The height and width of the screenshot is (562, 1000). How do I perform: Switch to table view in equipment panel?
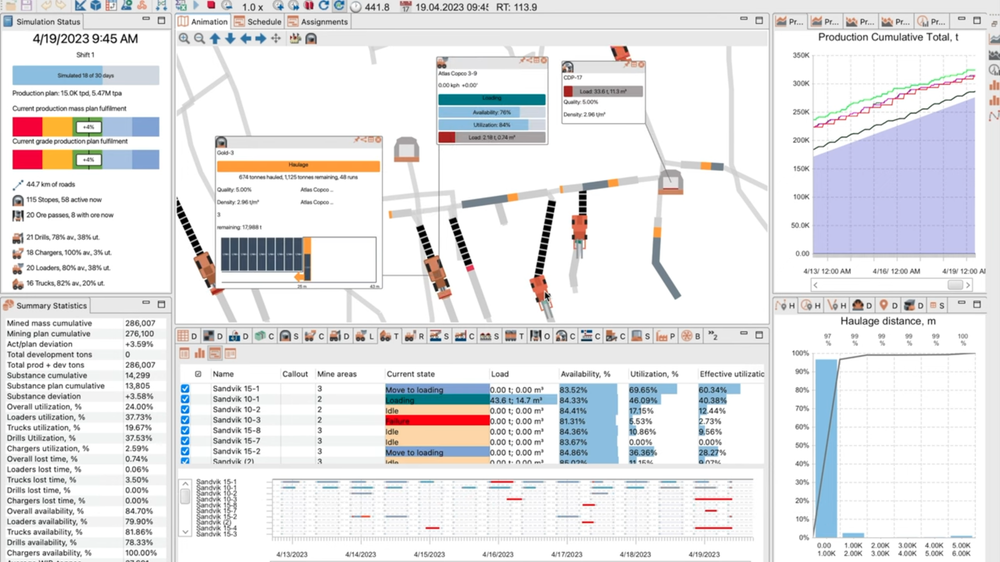pyautogui.click(x=184, y=353)
